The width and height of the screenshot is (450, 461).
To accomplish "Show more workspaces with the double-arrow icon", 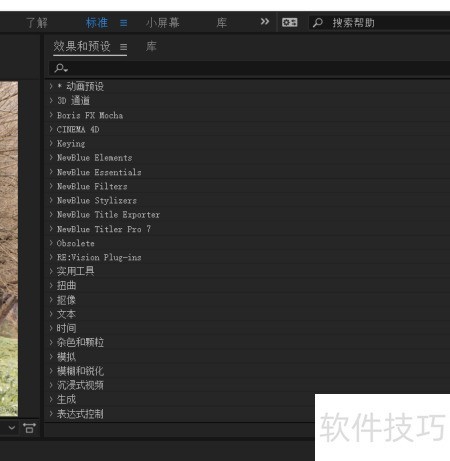I will pyautogui.click(x=265, y=22).
